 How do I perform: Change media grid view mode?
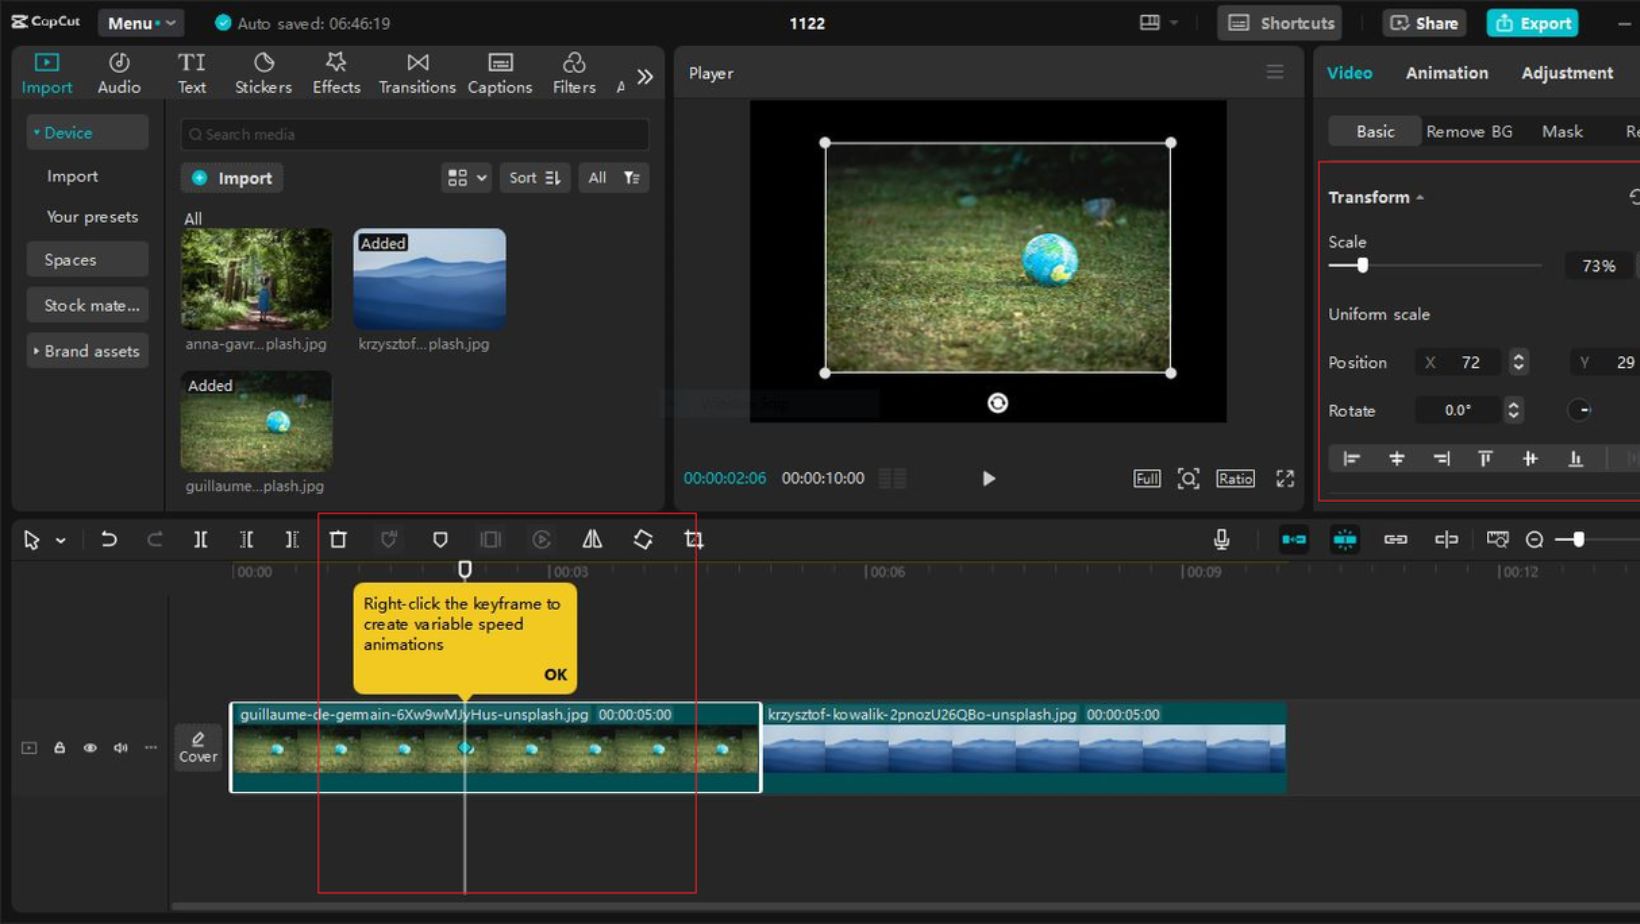[x=466, y=178]
